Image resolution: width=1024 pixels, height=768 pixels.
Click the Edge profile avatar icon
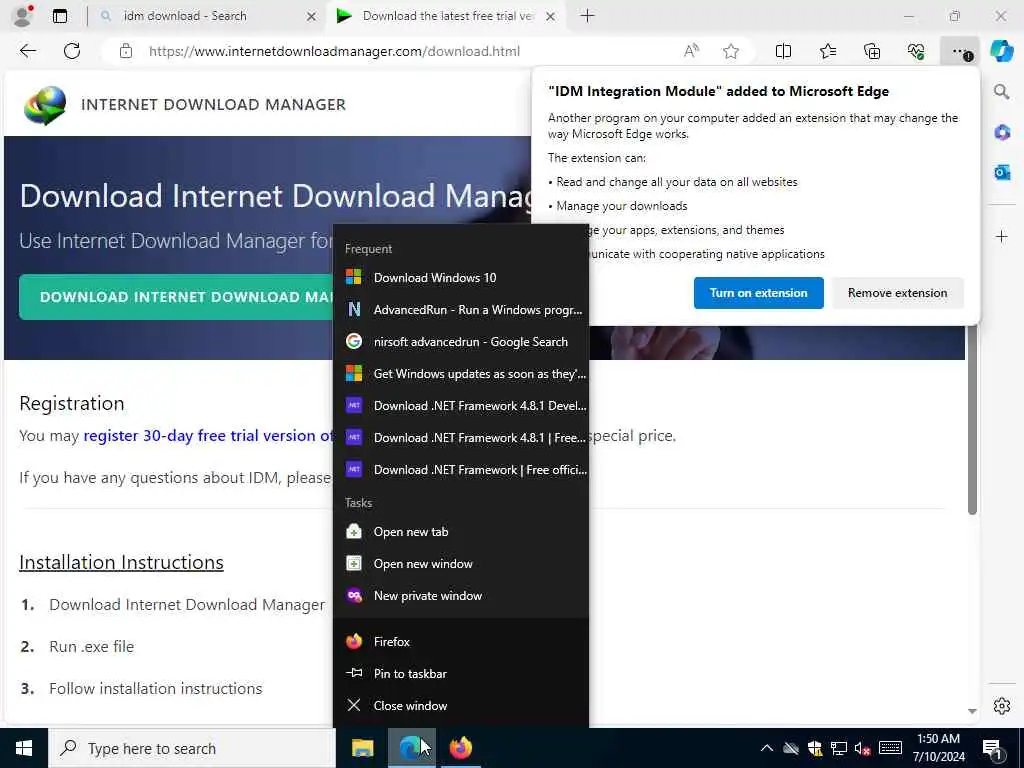coord(23,16)
